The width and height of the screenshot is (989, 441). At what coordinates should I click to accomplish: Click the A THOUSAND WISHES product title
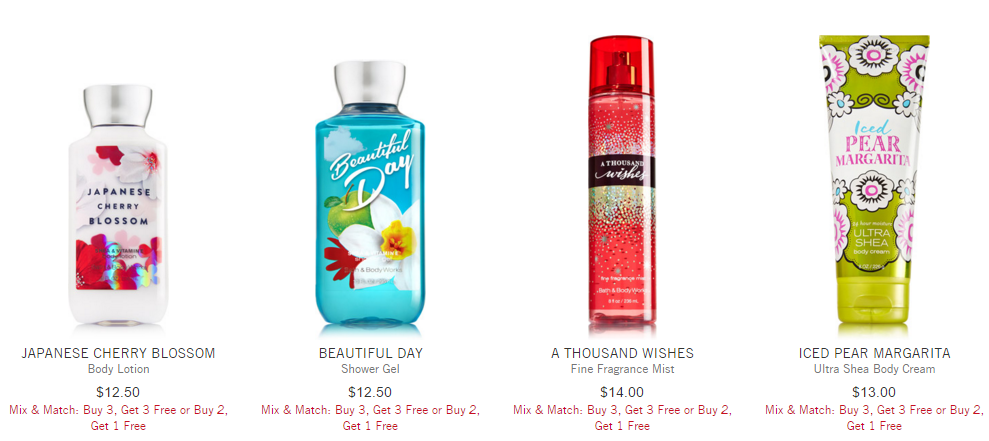(x=622, y=353)
